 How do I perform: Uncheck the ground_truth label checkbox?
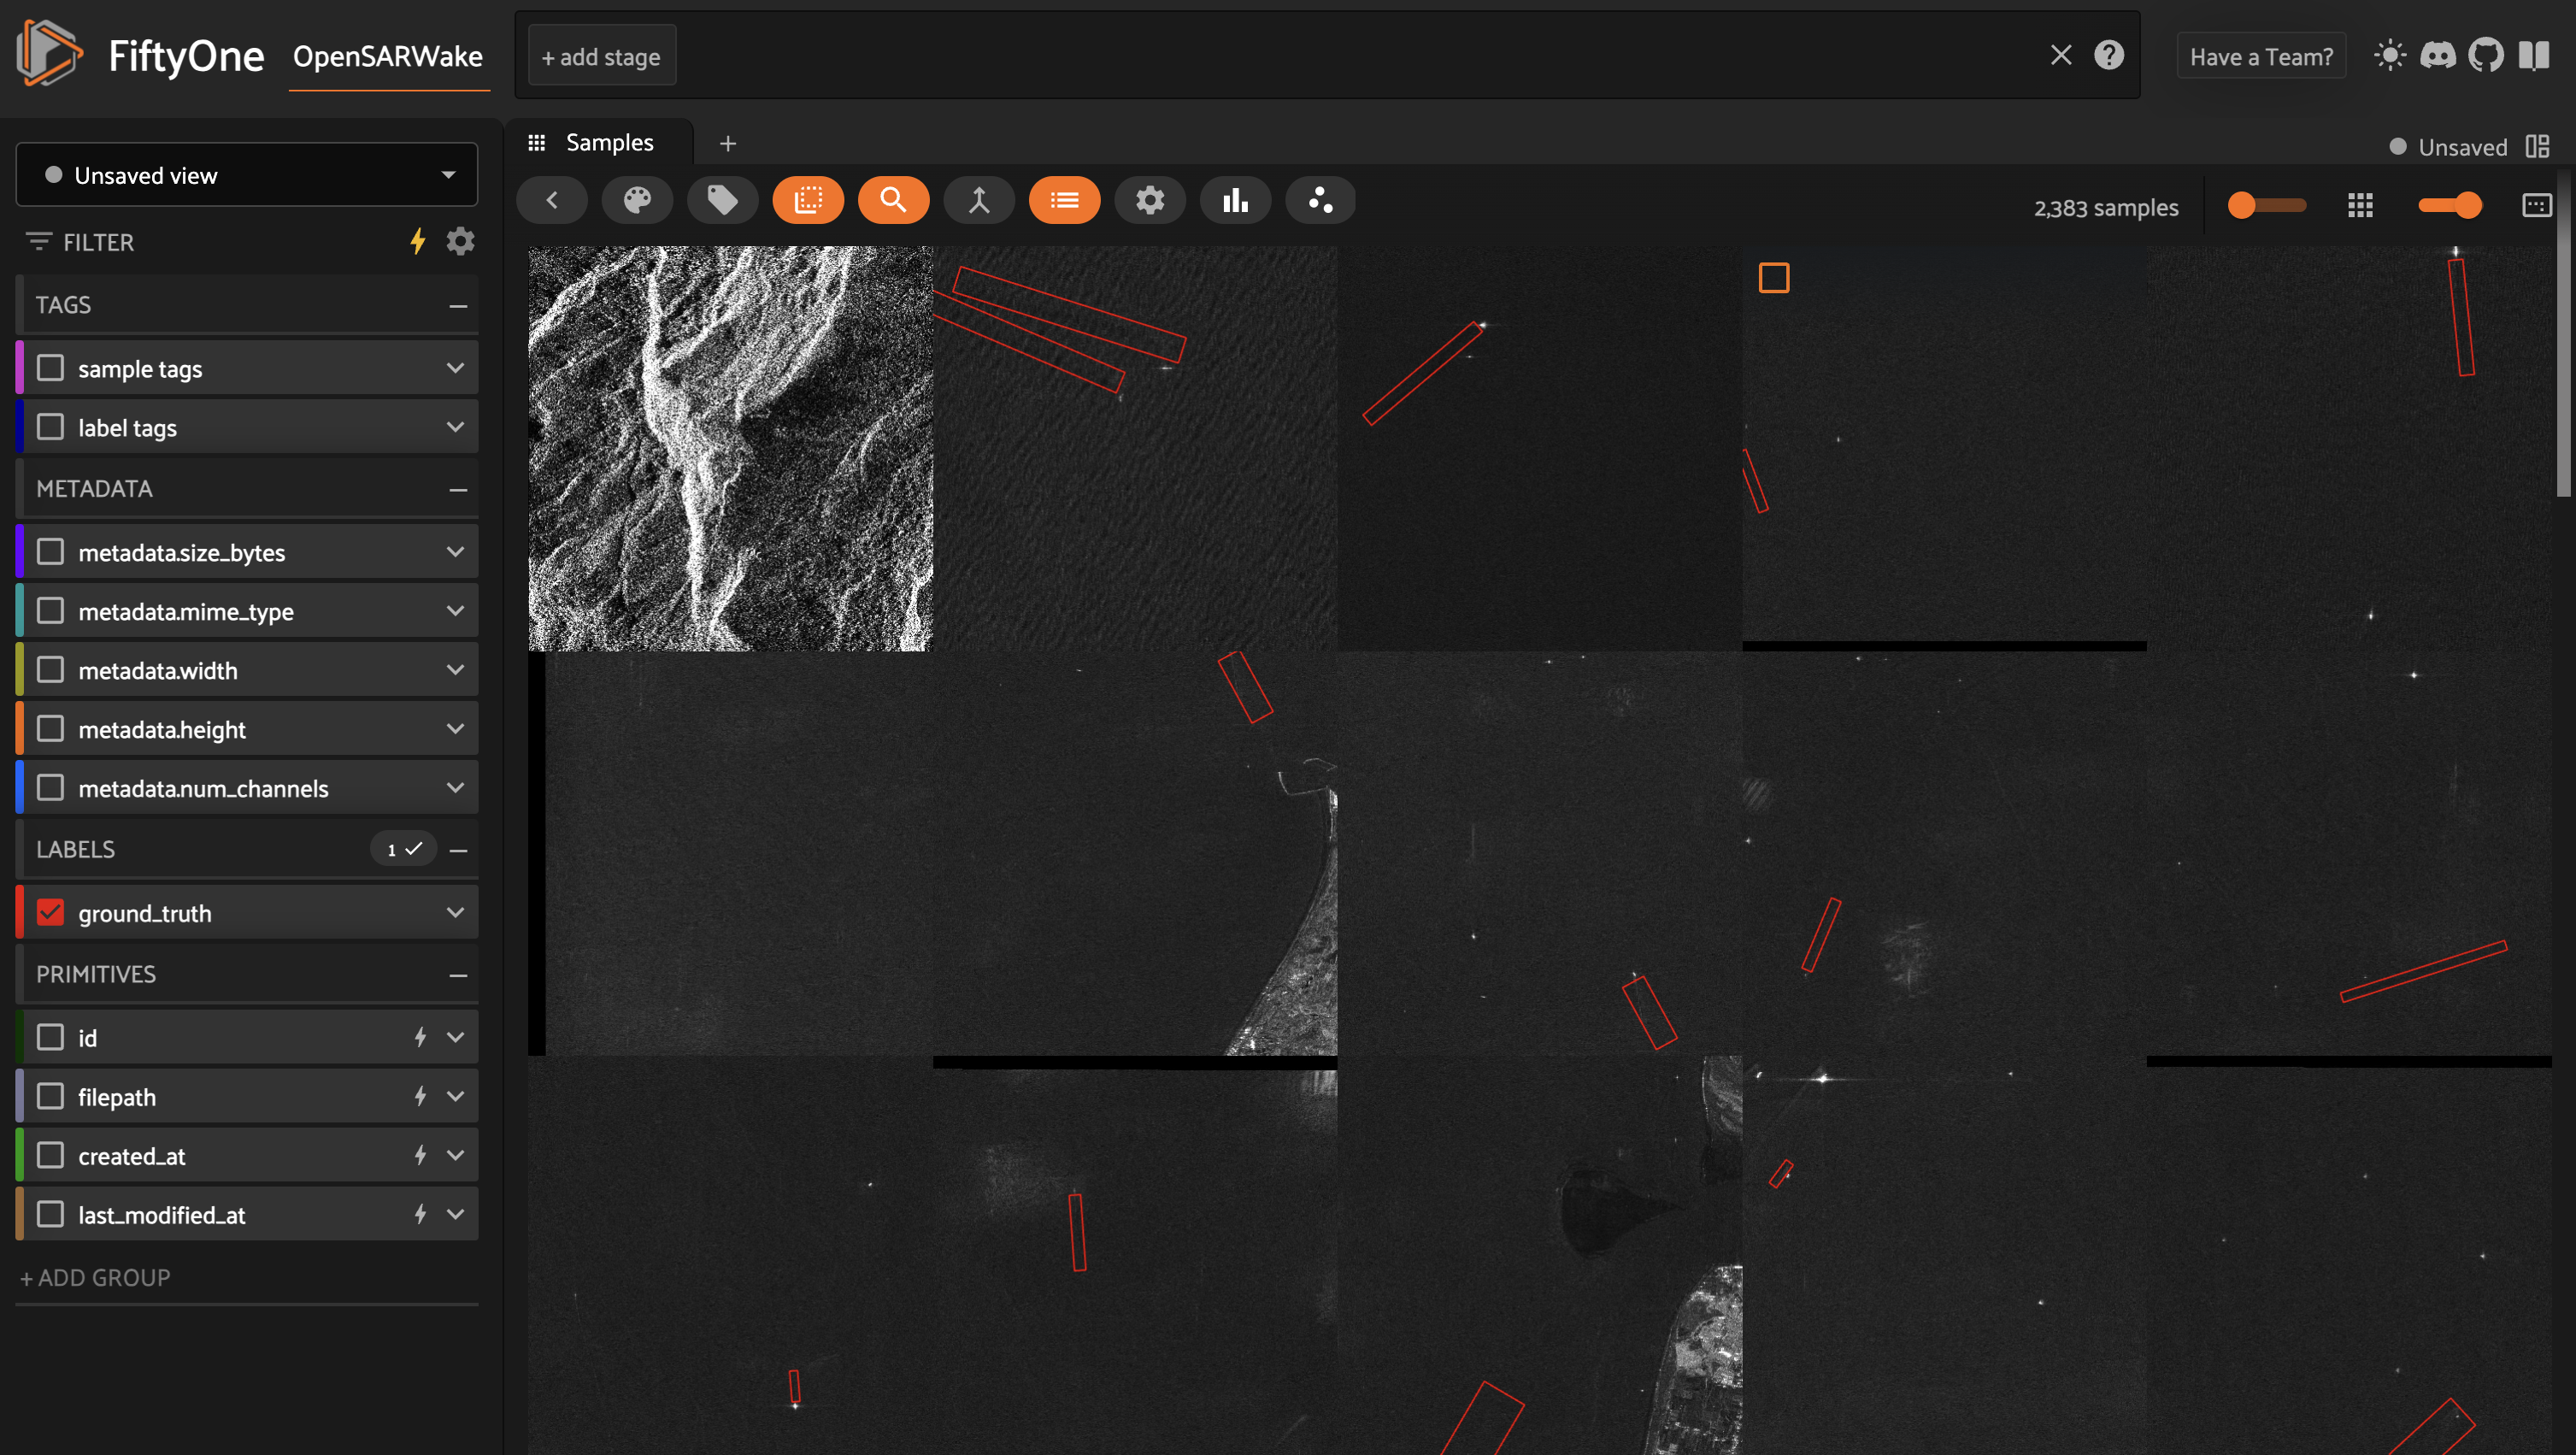[51, 912]
